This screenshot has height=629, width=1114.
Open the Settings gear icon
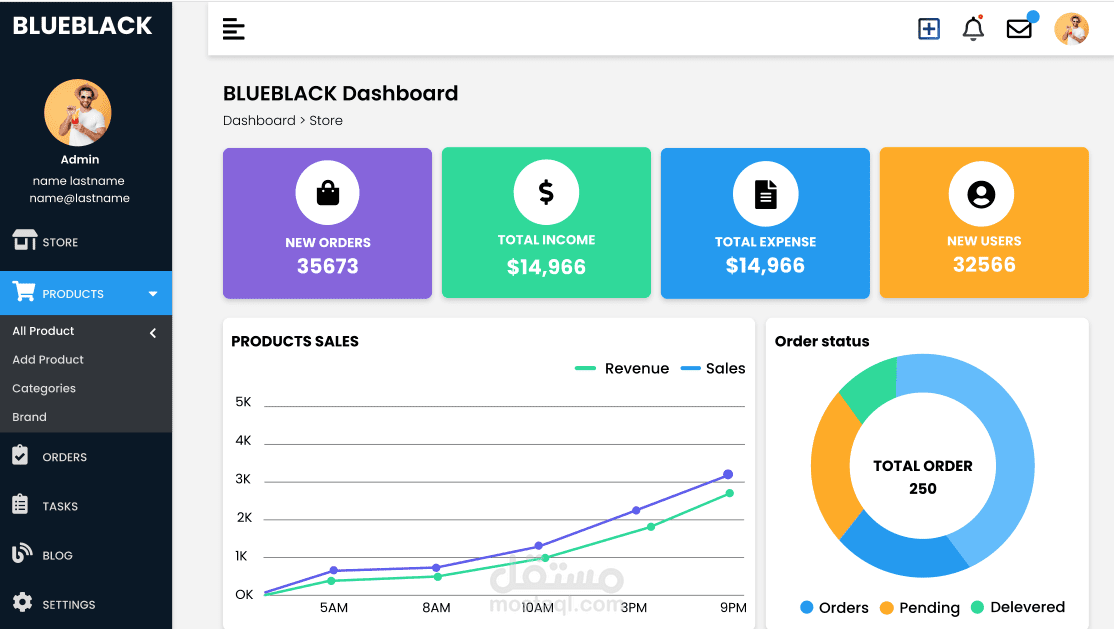click(22, 604)
